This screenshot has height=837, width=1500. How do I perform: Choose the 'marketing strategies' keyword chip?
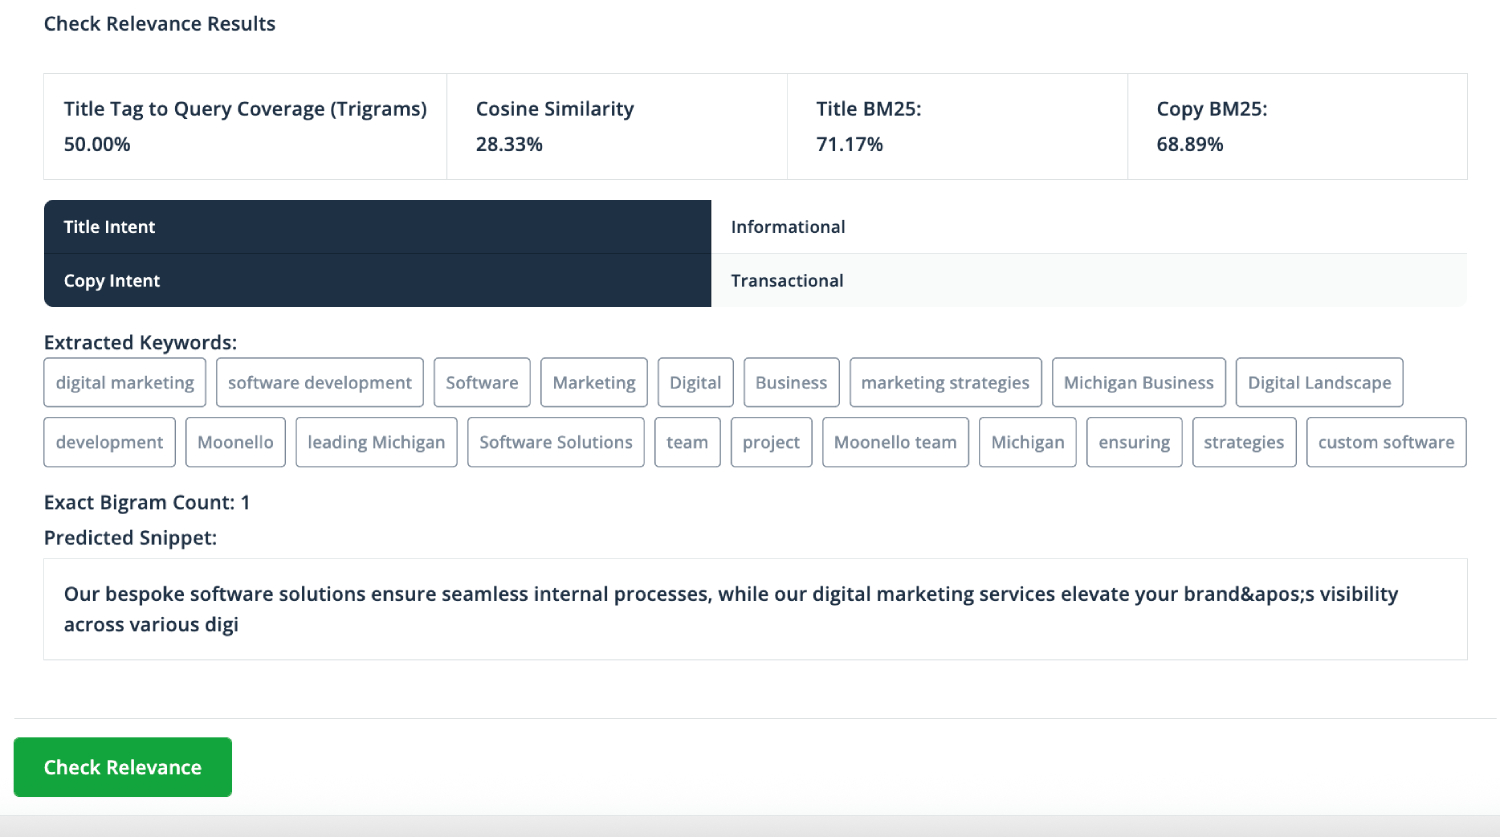pos(945,383)
